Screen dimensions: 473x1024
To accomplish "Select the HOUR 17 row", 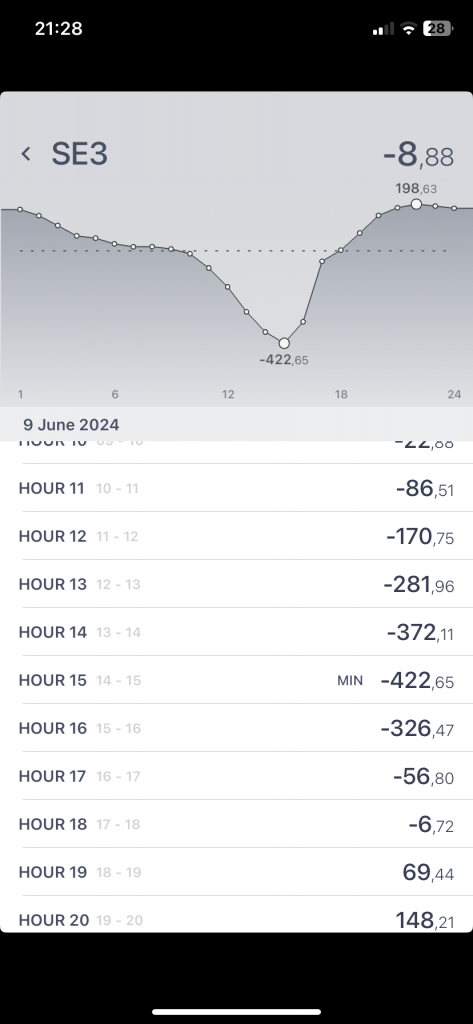I will coord(236,776).
